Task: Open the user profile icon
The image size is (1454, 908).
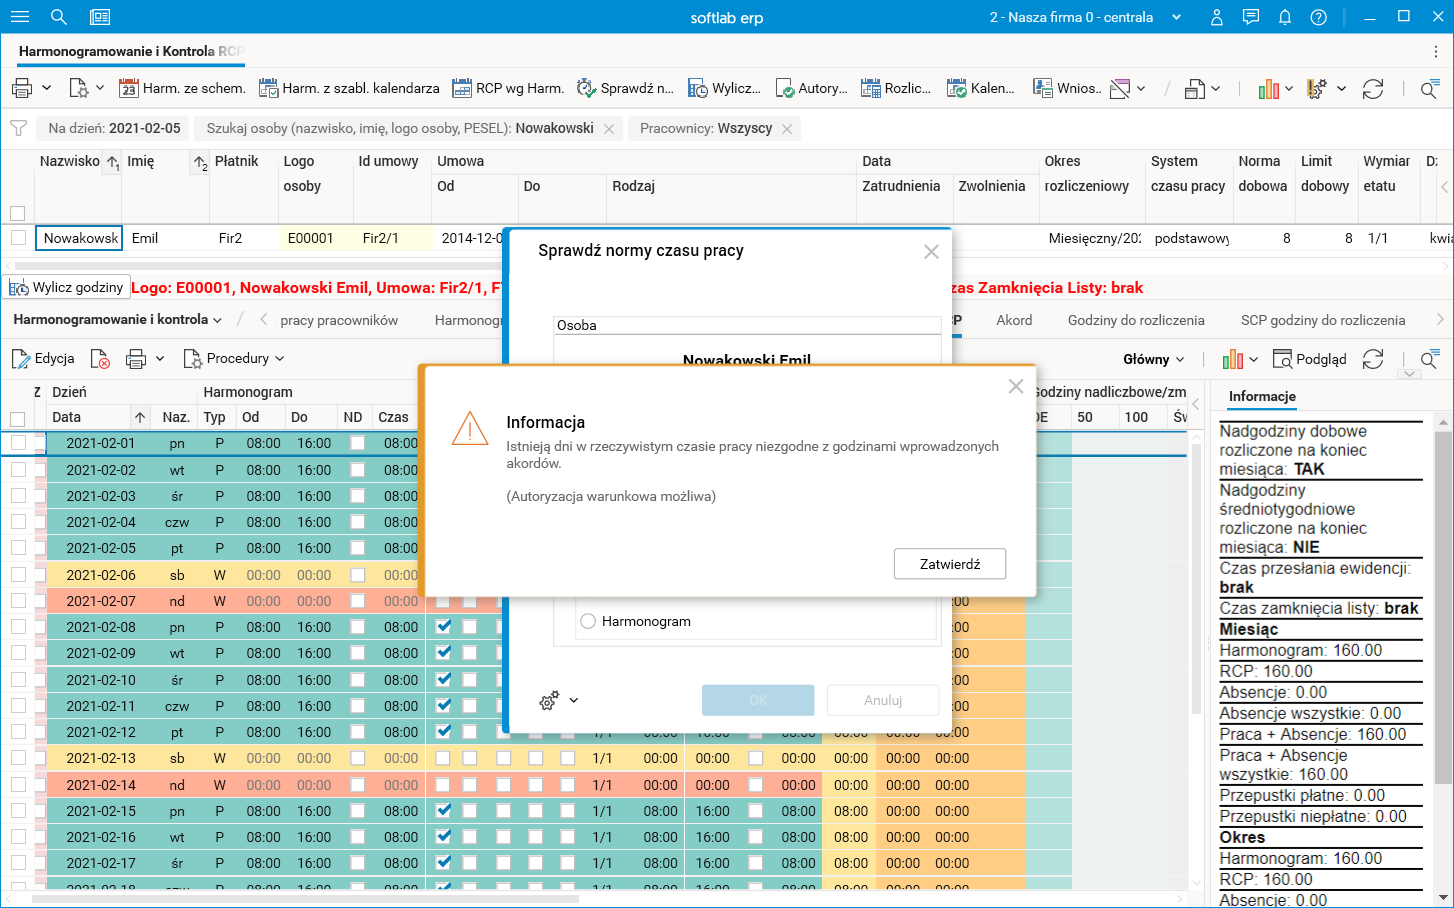Action: [1217, 17]
